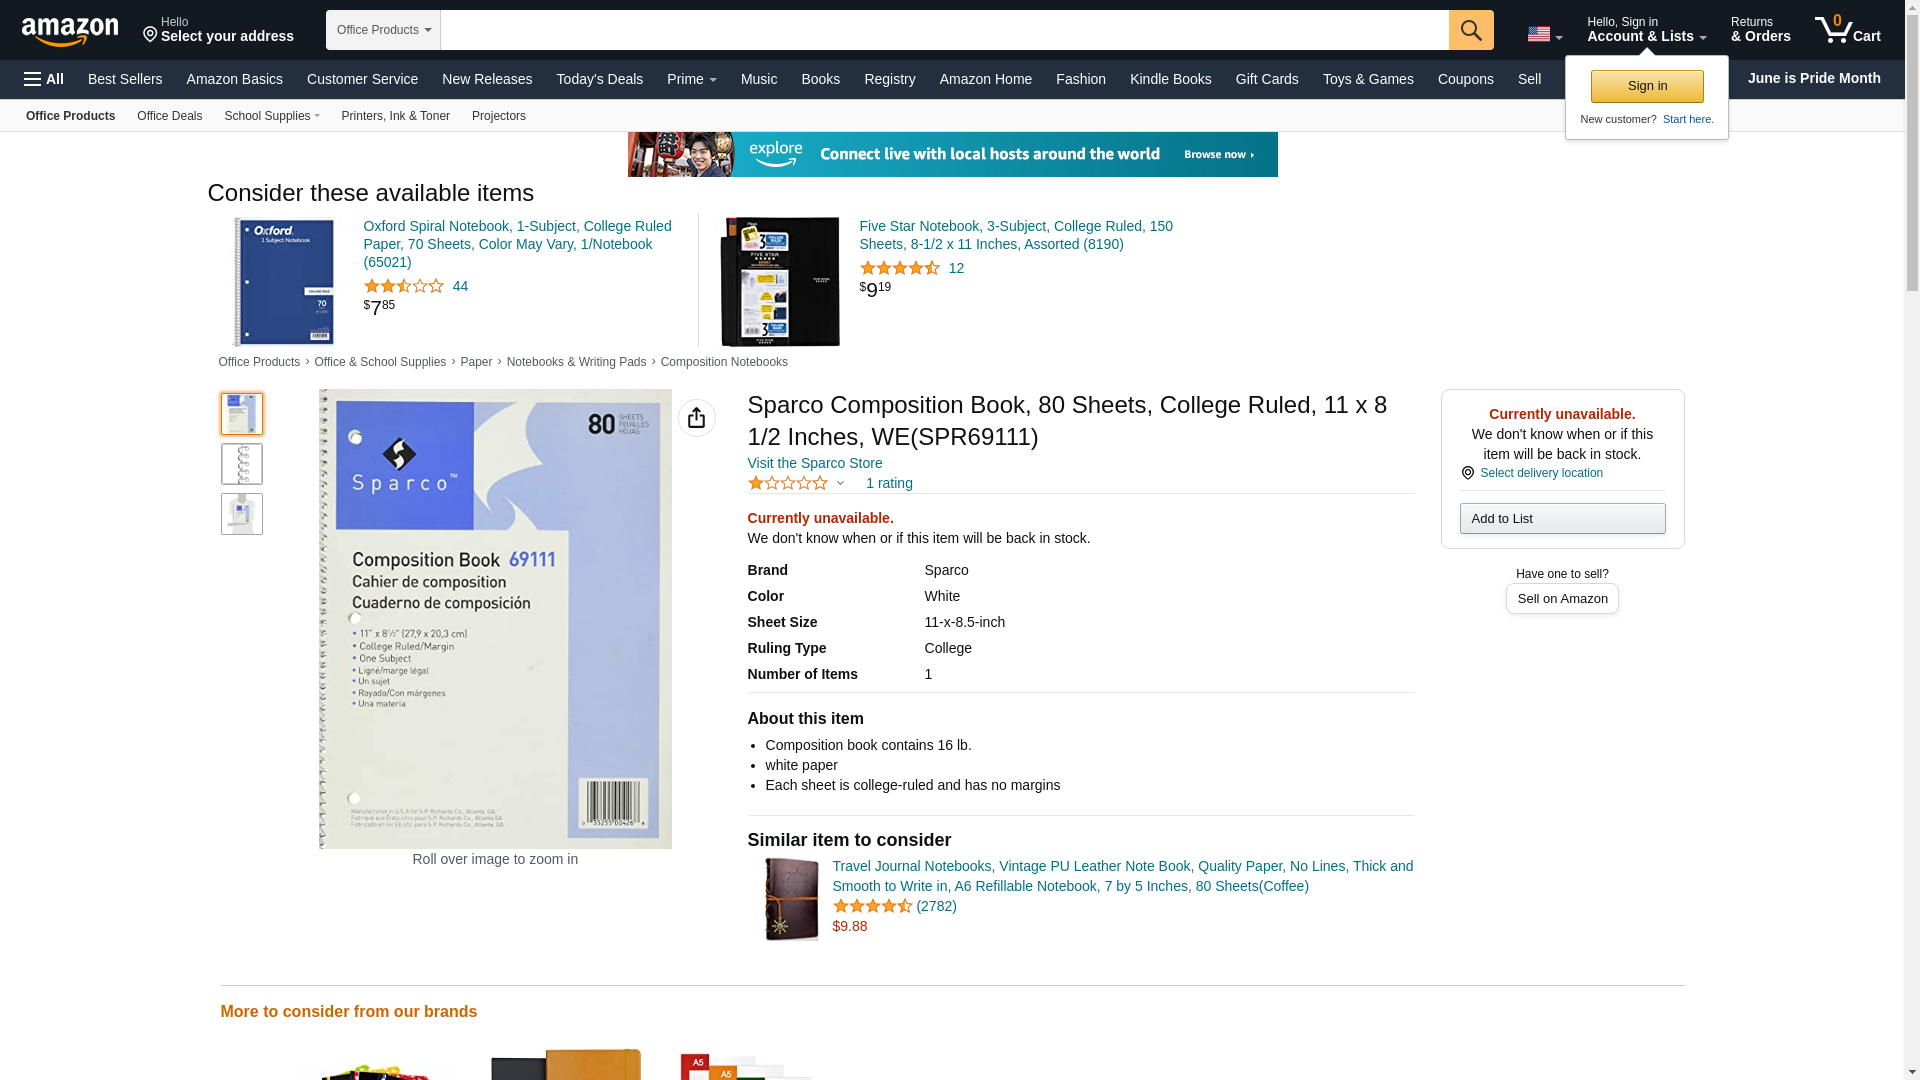Image resolution: width=1920 pixels, height=1080 pixels.
Task: Open the School Supplies submenu
Action: tap(271, 116)
